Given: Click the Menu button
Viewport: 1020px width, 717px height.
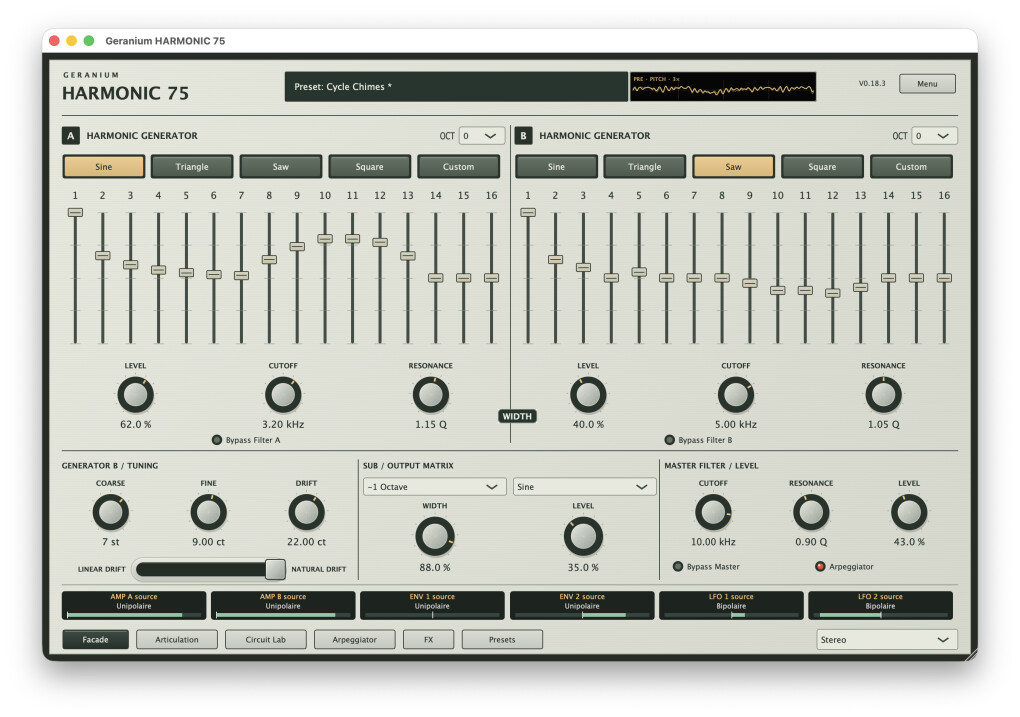Looking at the screenshot, I should pos(927,84).
